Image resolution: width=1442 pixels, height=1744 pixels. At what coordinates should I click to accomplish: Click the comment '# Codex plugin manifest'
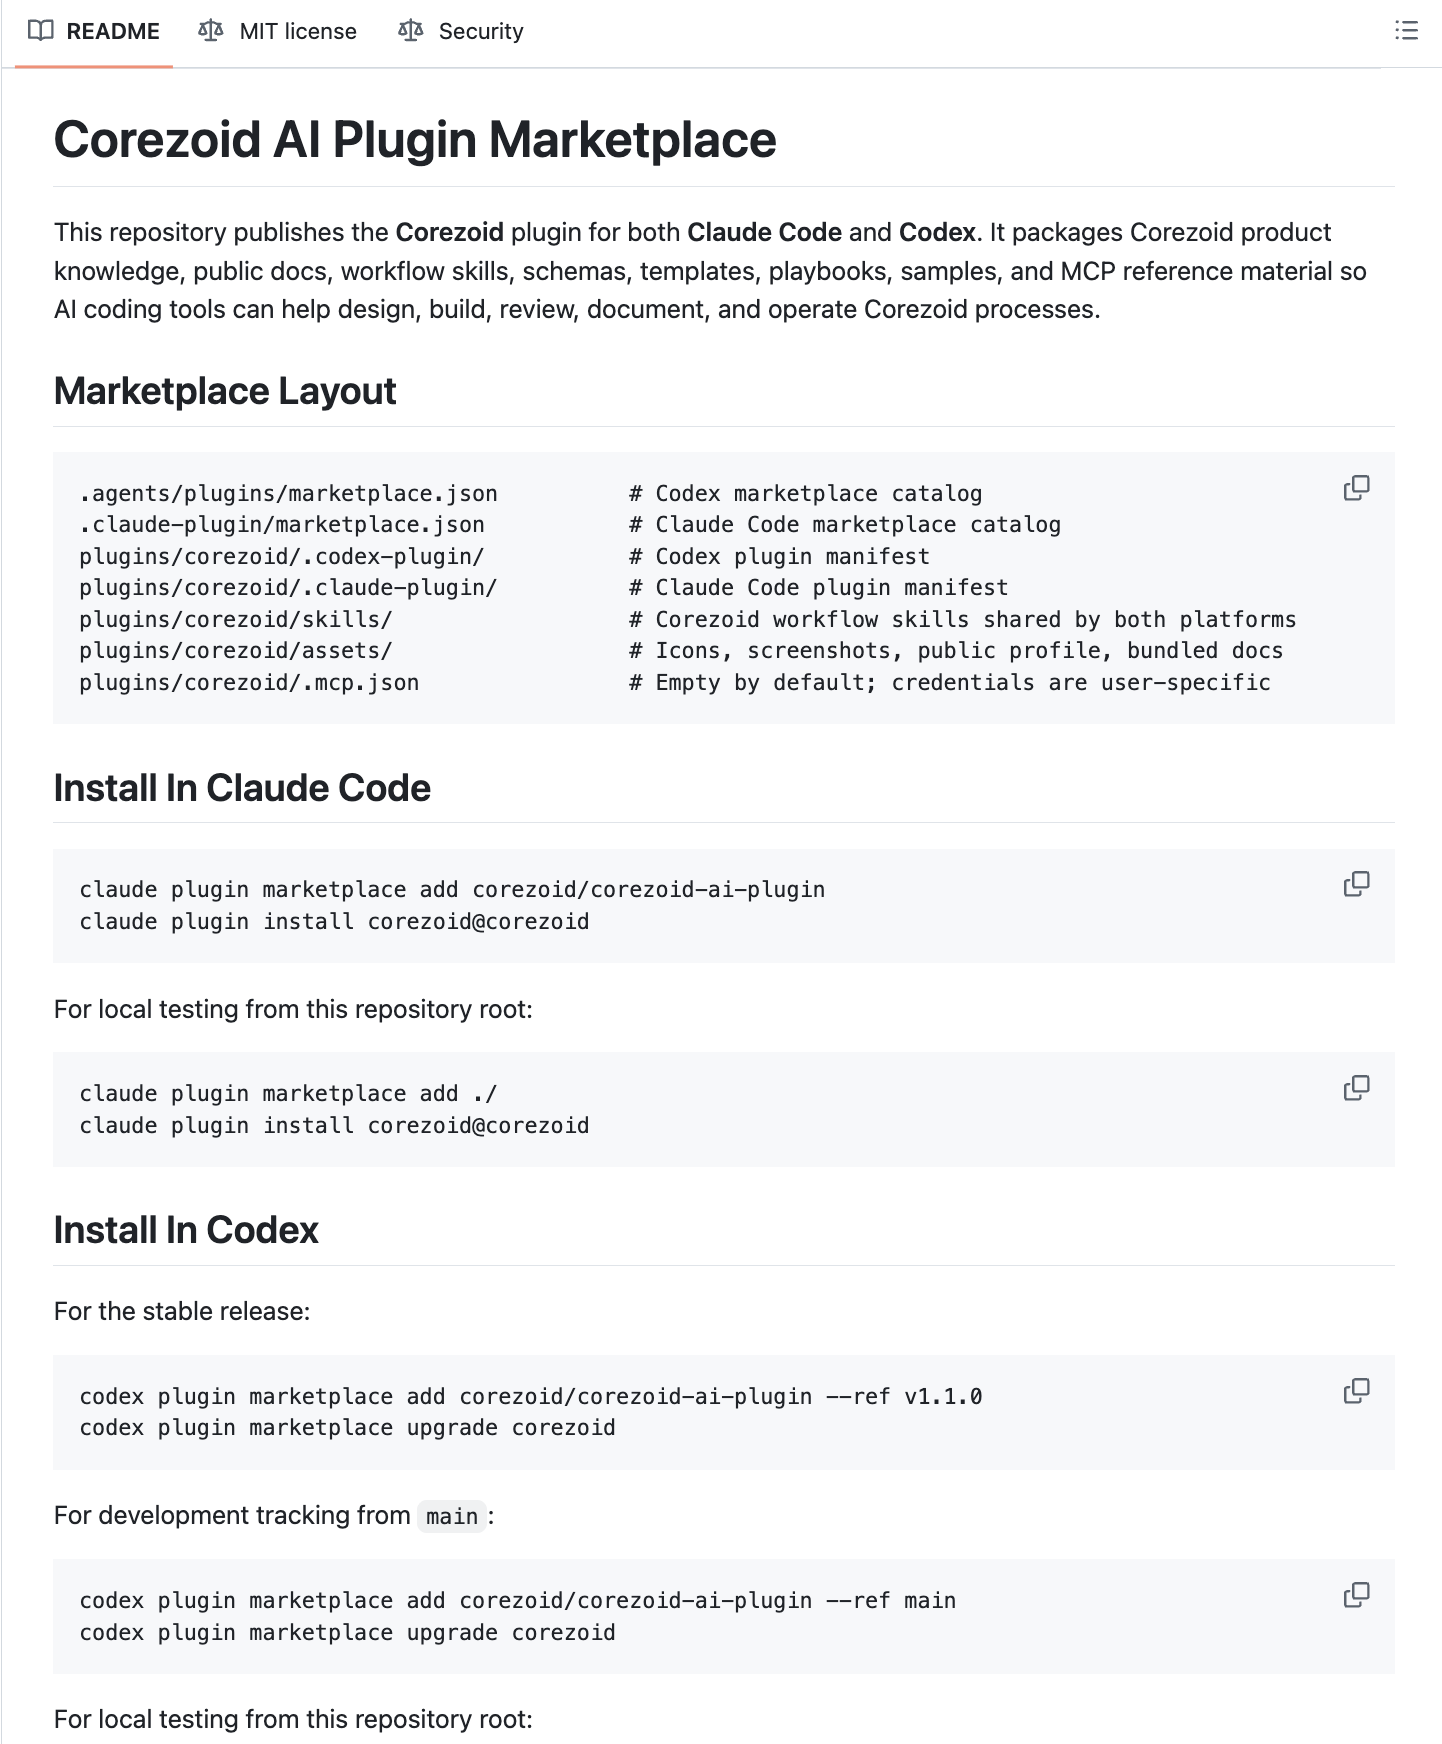coord(779,556)
